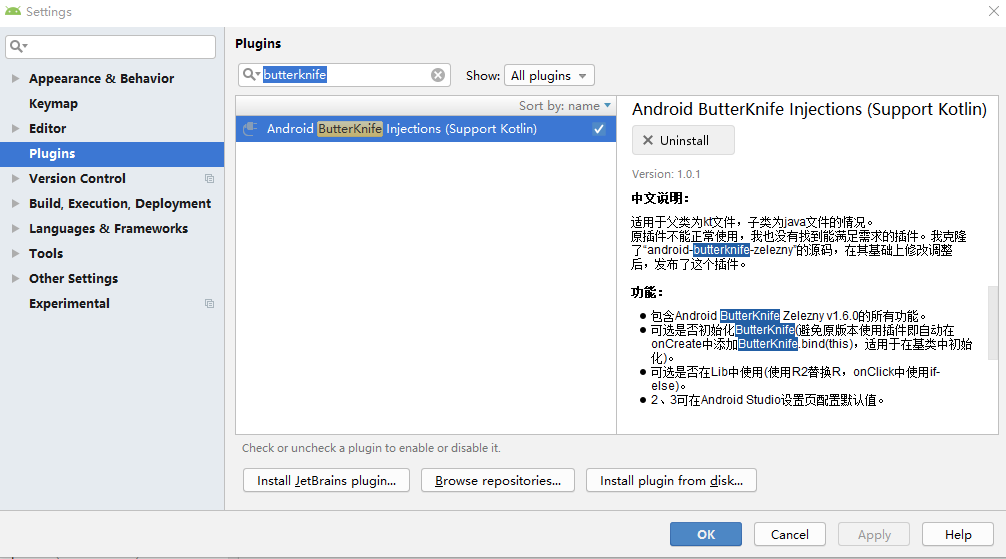This screenshot has height=559, width=1006.
Task: Open the Sort by: name dropdown
Action: (565, 106)
